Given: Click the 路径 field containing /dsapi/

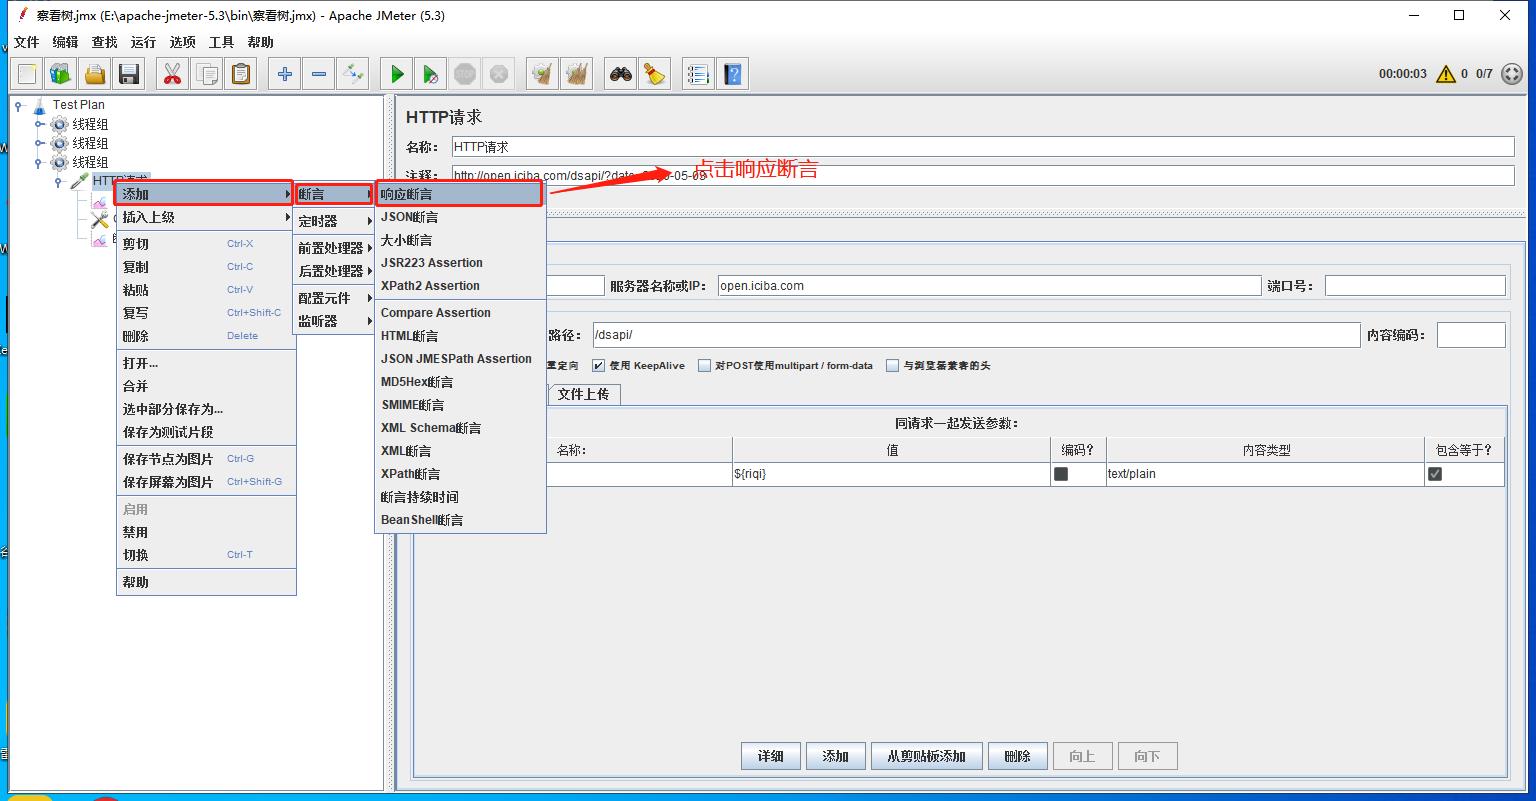Looking at the screenshot, I should point(976,335).
